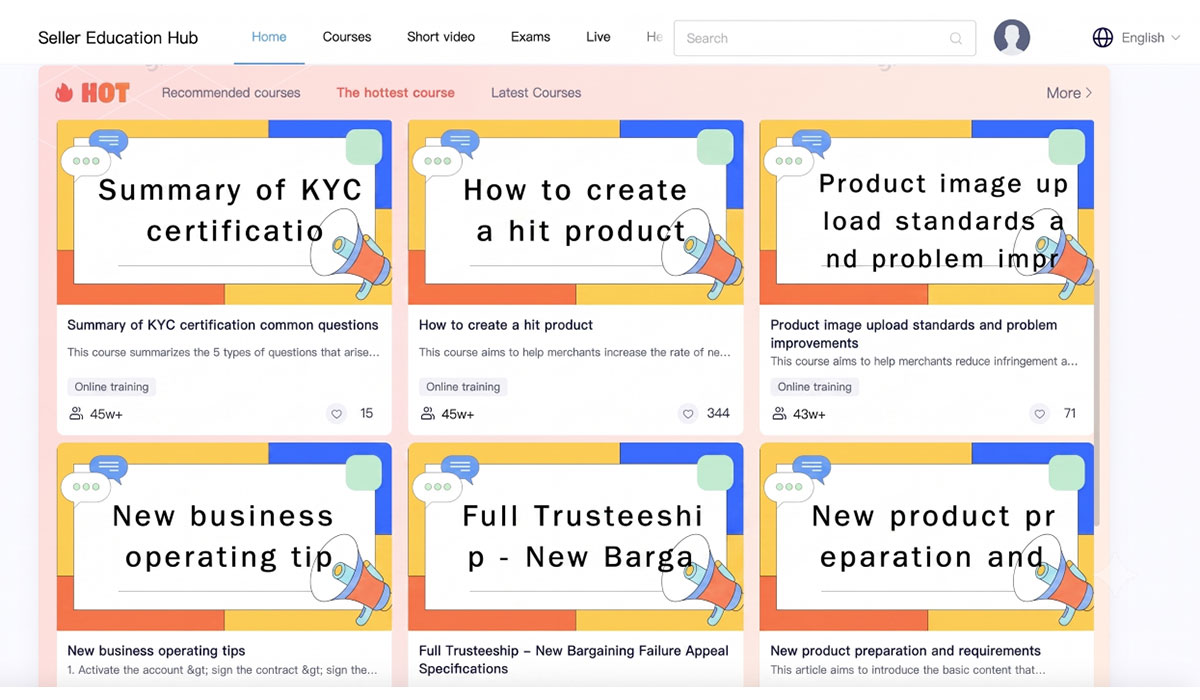Click description 'This course summarizes the 5 types'
Screen dimensions: 1200x700
click(223, 352)
